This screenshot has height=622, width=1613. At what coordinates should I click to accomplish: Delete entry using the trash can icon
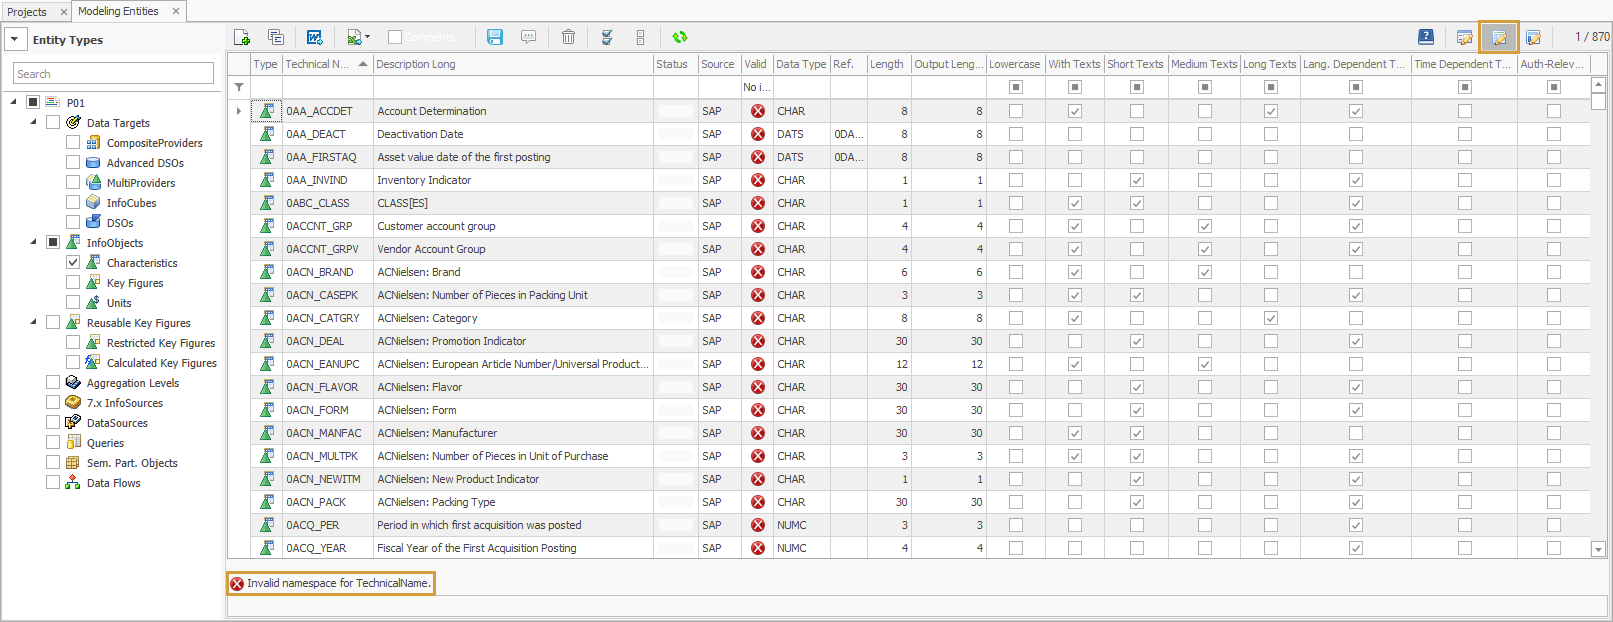[568, 37]
